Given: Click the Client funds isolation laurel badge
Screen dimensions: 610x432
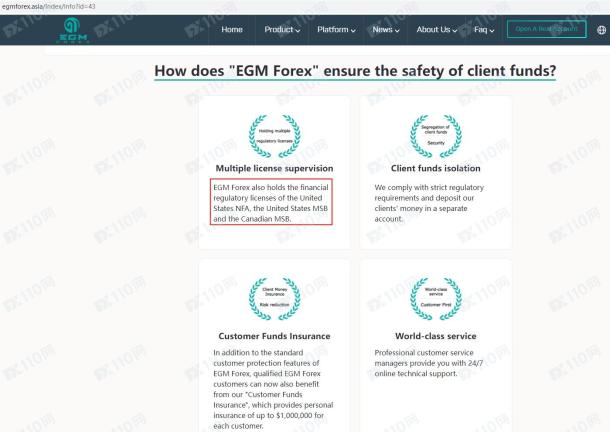Looking at the screenshot, I should pyautogui.click(x=436, y=136).
